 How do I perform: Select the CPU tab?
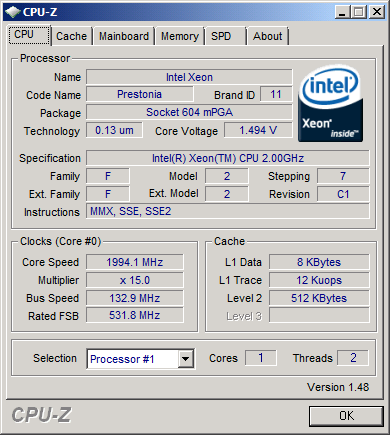click(x=29, y=35)
